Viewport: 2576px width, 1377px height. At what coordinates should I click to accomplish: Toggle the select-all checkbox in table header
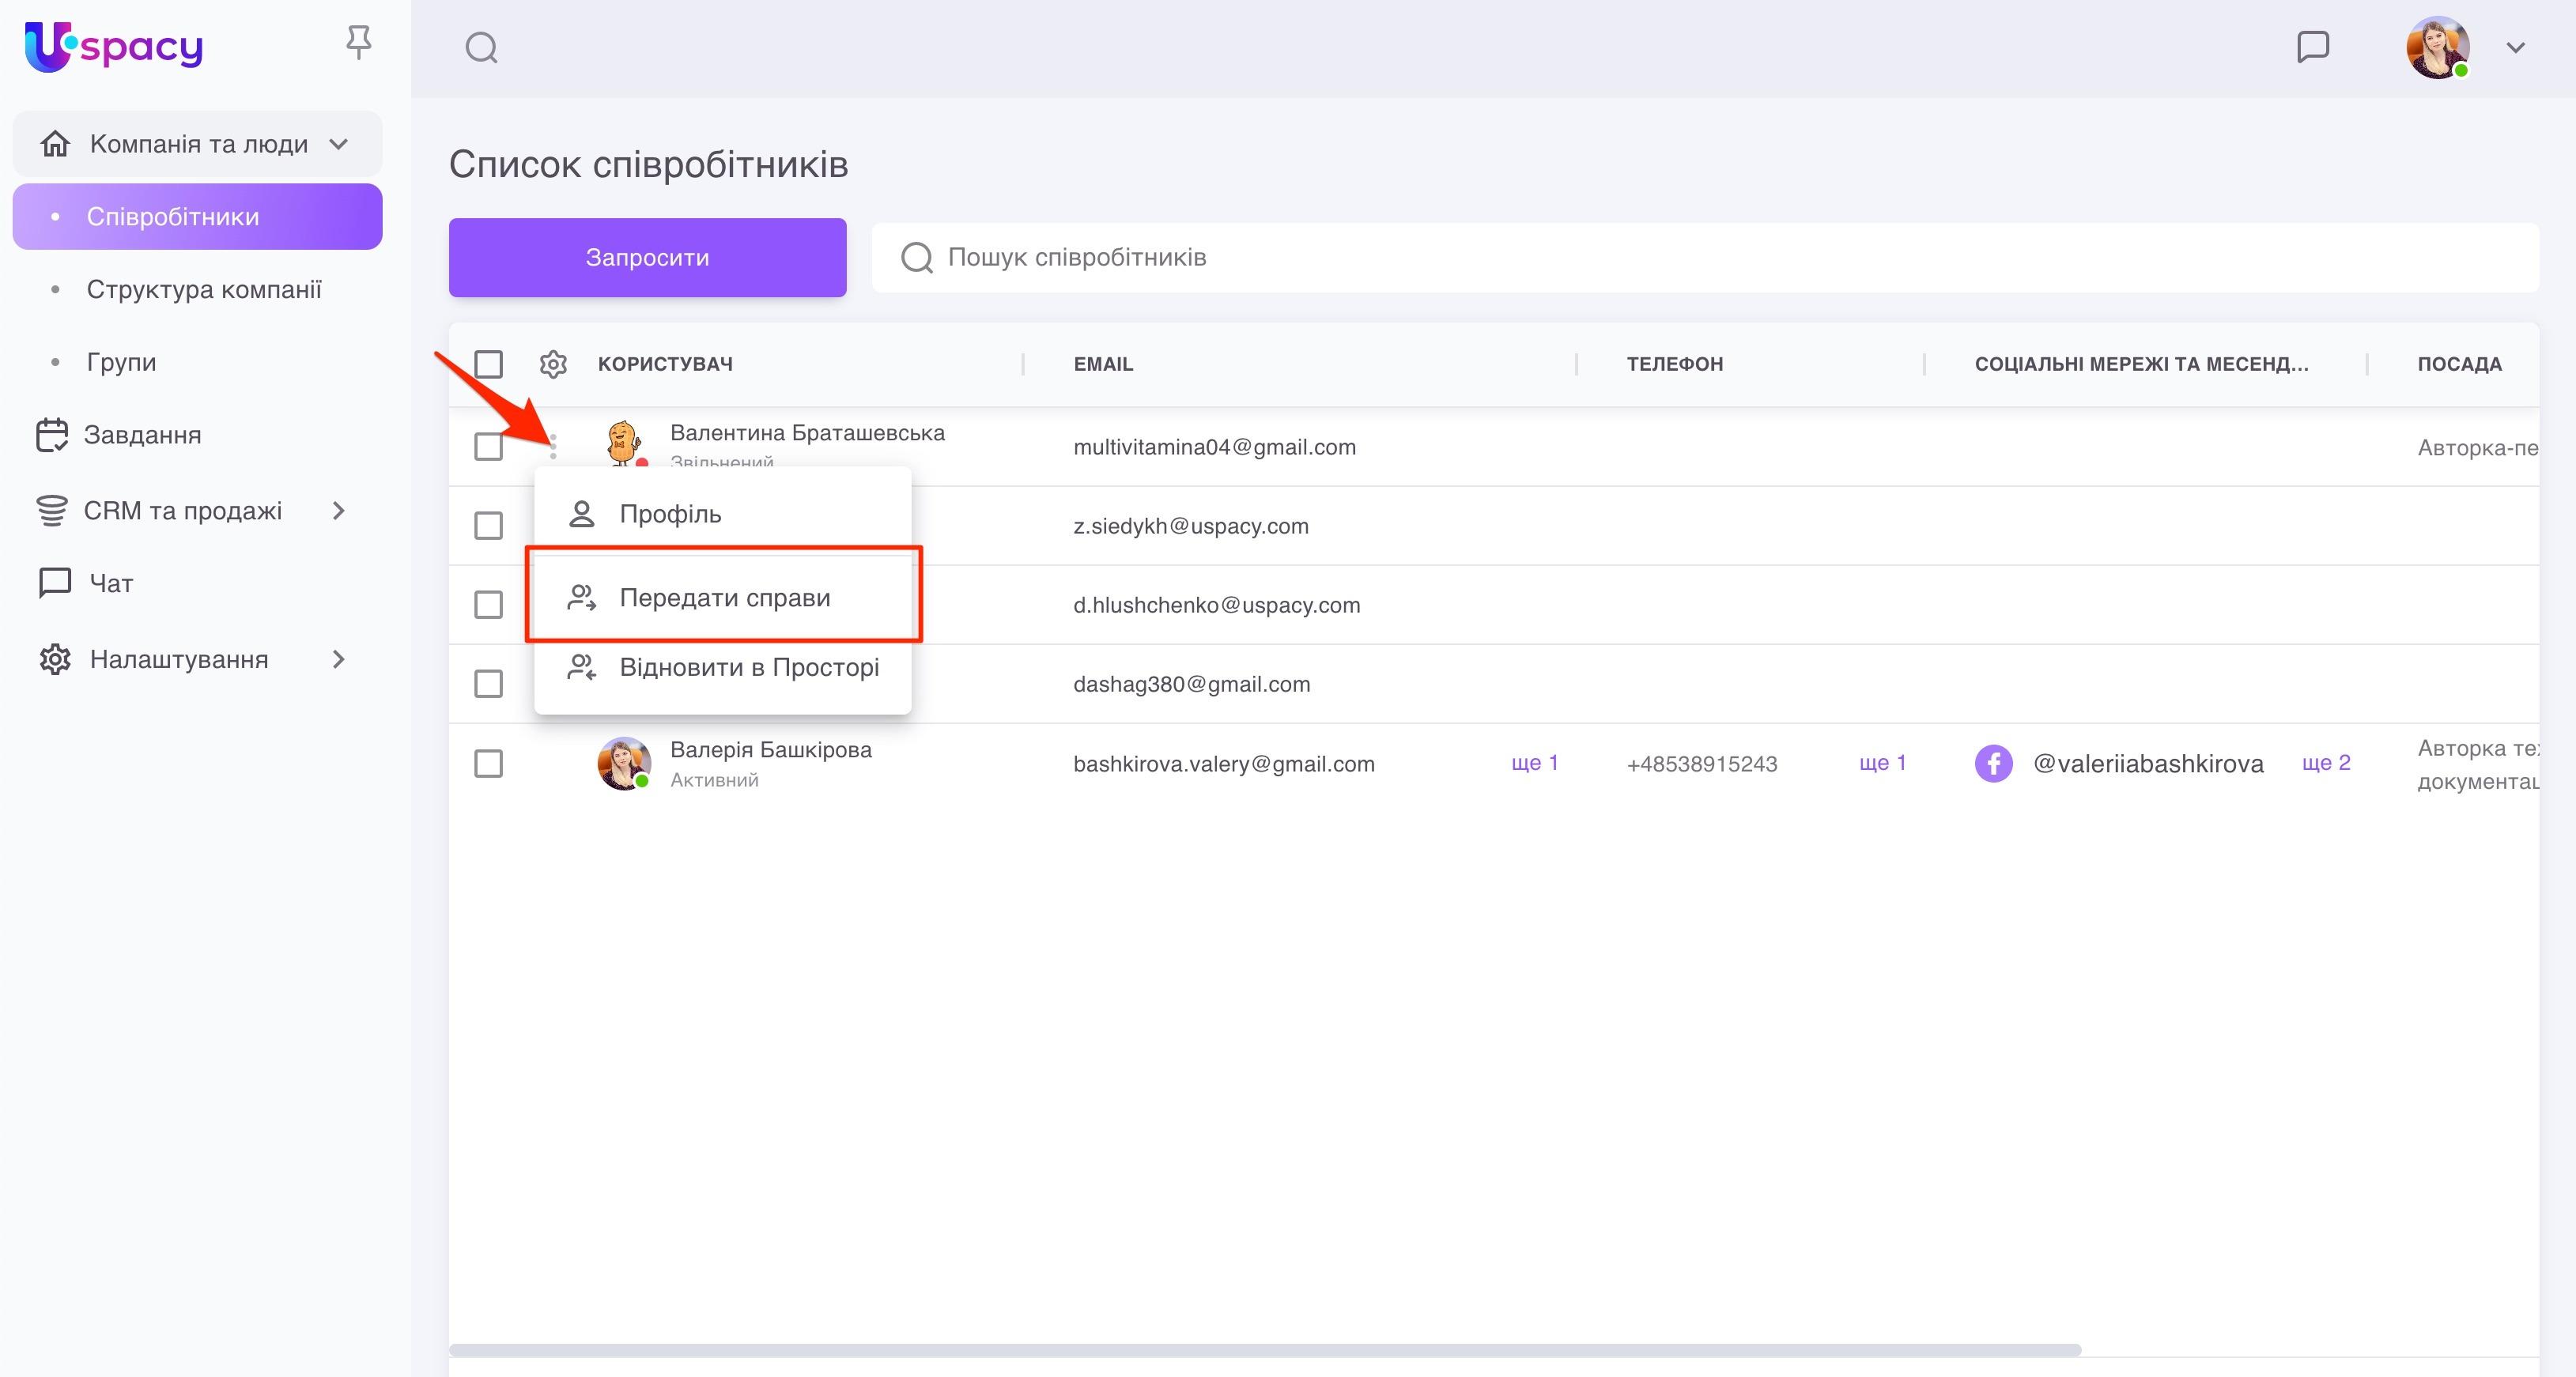tap(488, 364)
